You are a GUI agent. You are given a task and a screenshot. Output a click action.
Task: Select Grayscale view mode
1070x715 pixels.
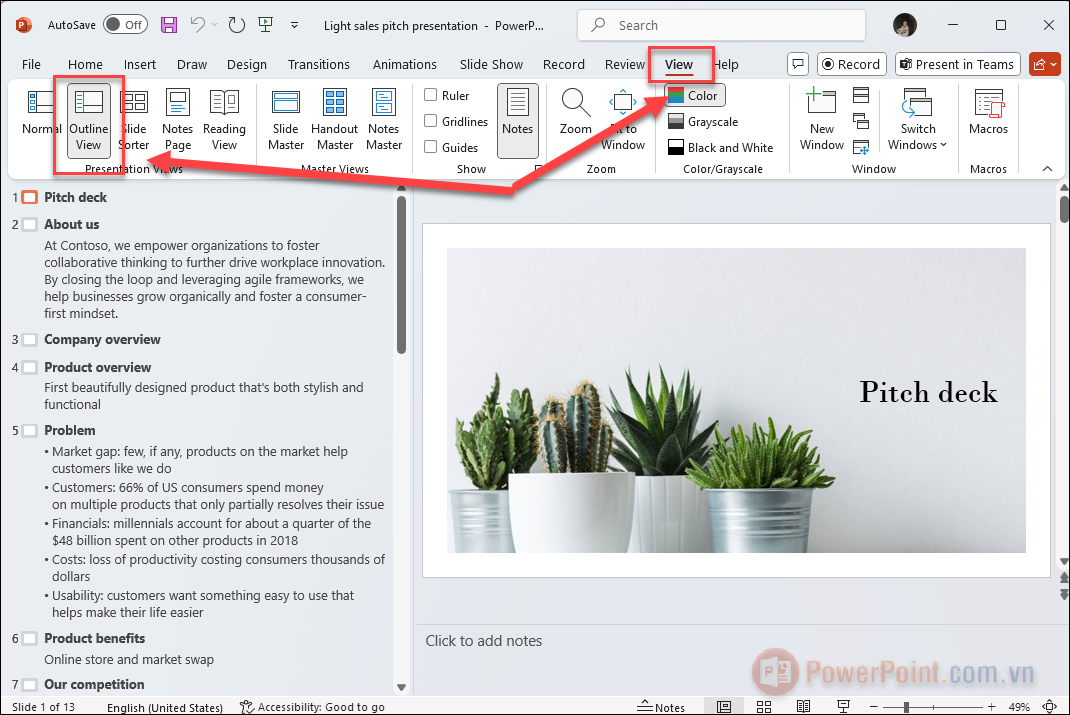tap(703, 121)
